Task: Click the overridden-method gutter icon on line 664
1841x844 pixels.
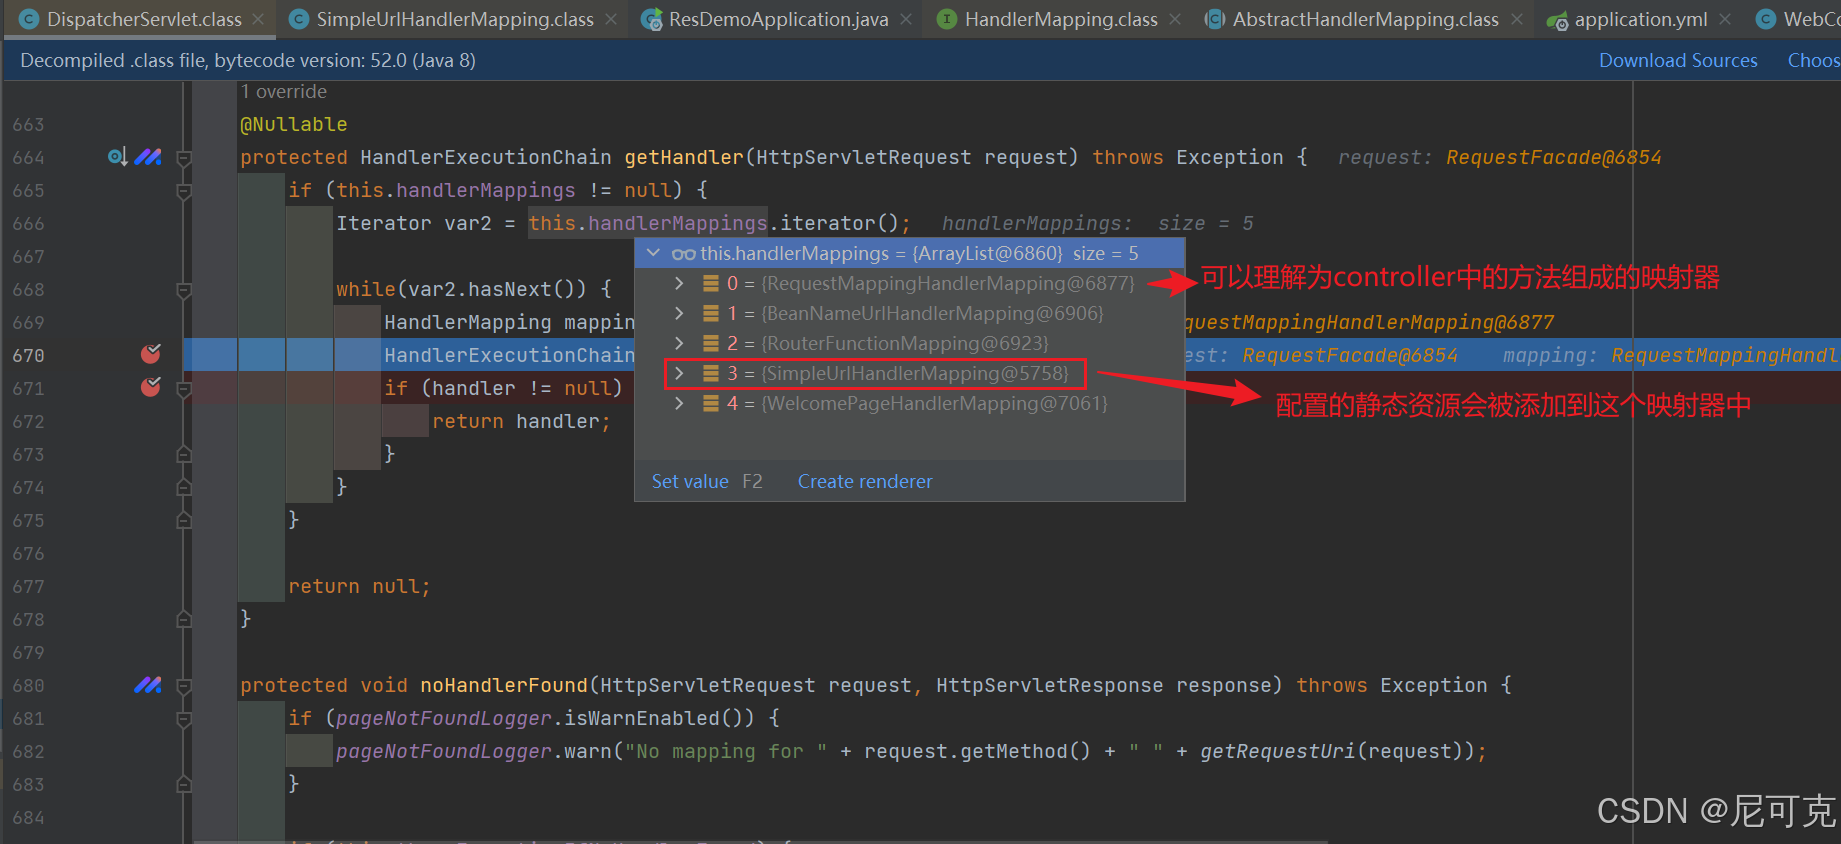Action: coord(117,157)
